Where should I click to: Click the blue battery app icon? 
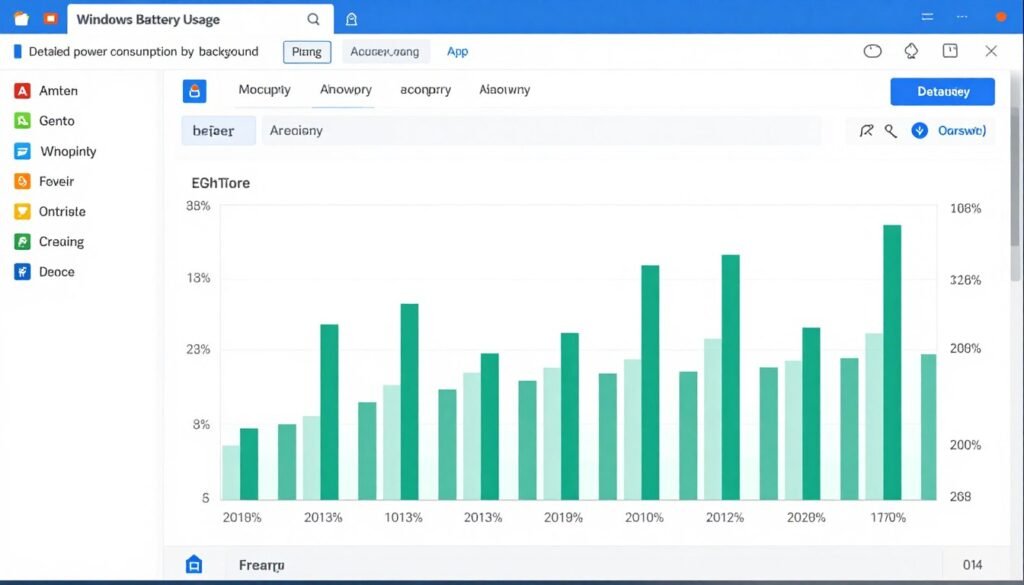click(195, 90)
